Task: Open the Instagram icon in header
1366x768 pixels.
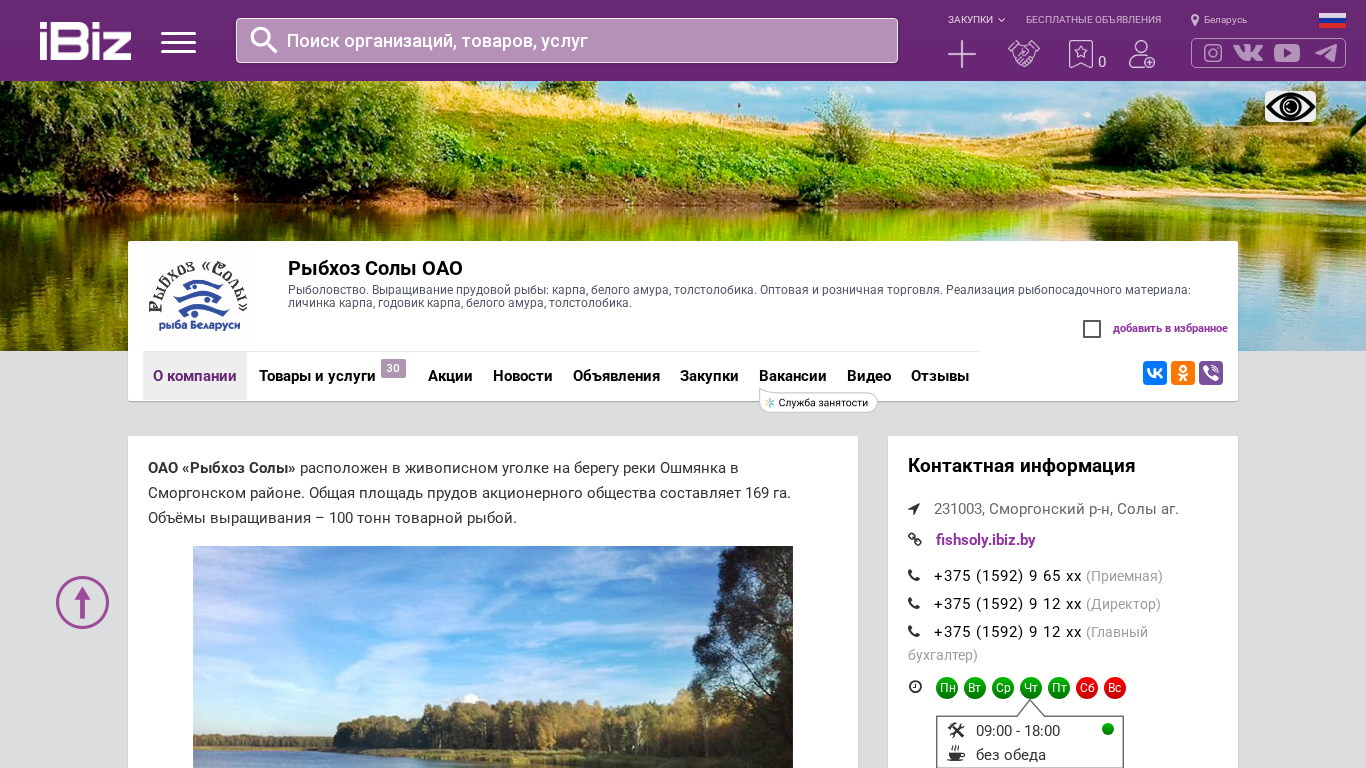Action: tap(1213, 53)
